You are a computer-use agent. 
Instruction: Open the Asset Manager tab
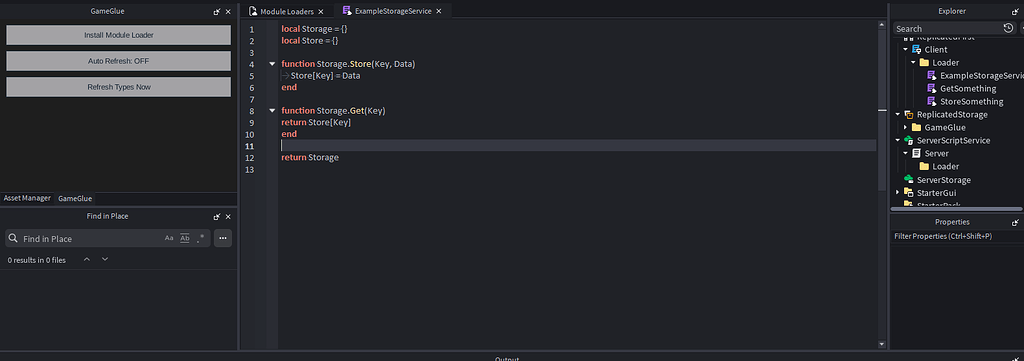pos(27,198)
